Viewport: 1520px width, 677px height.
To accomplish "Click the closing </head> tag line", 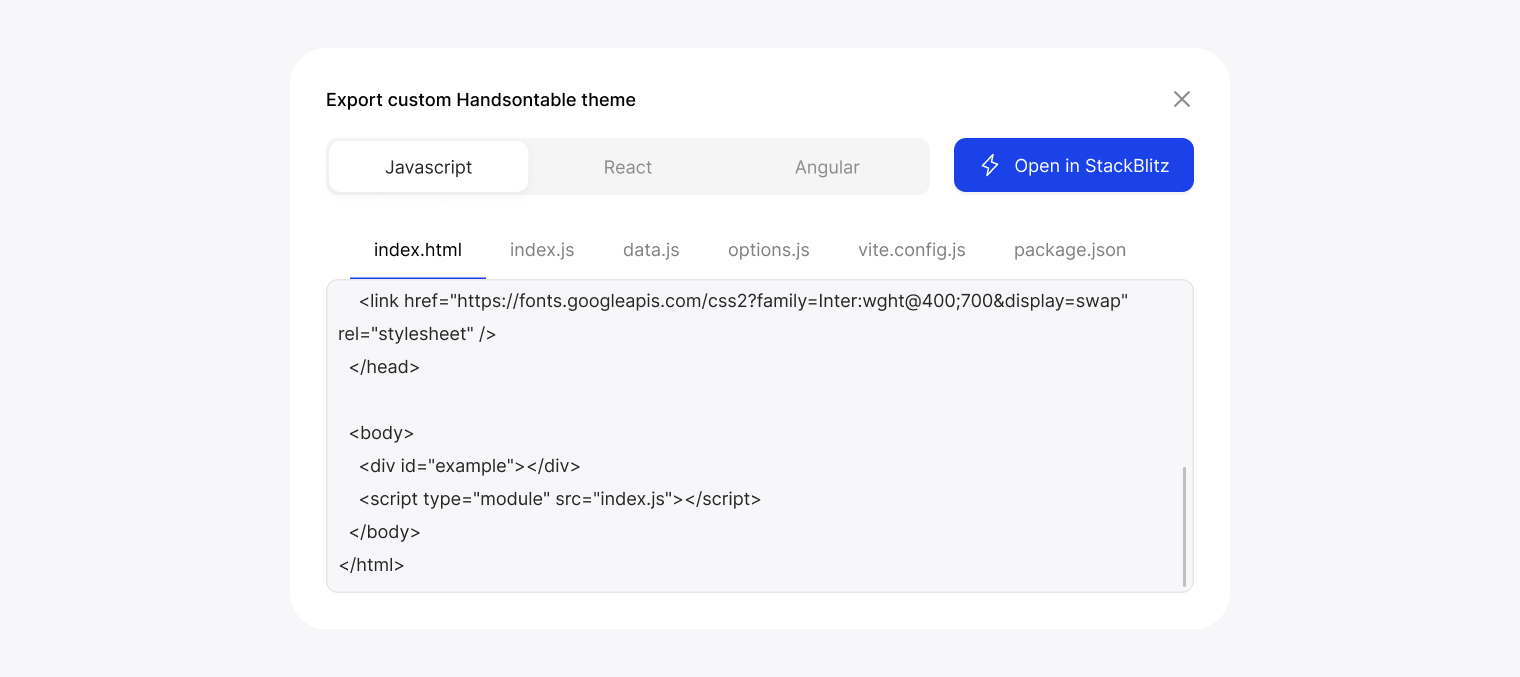I will 384,367.
